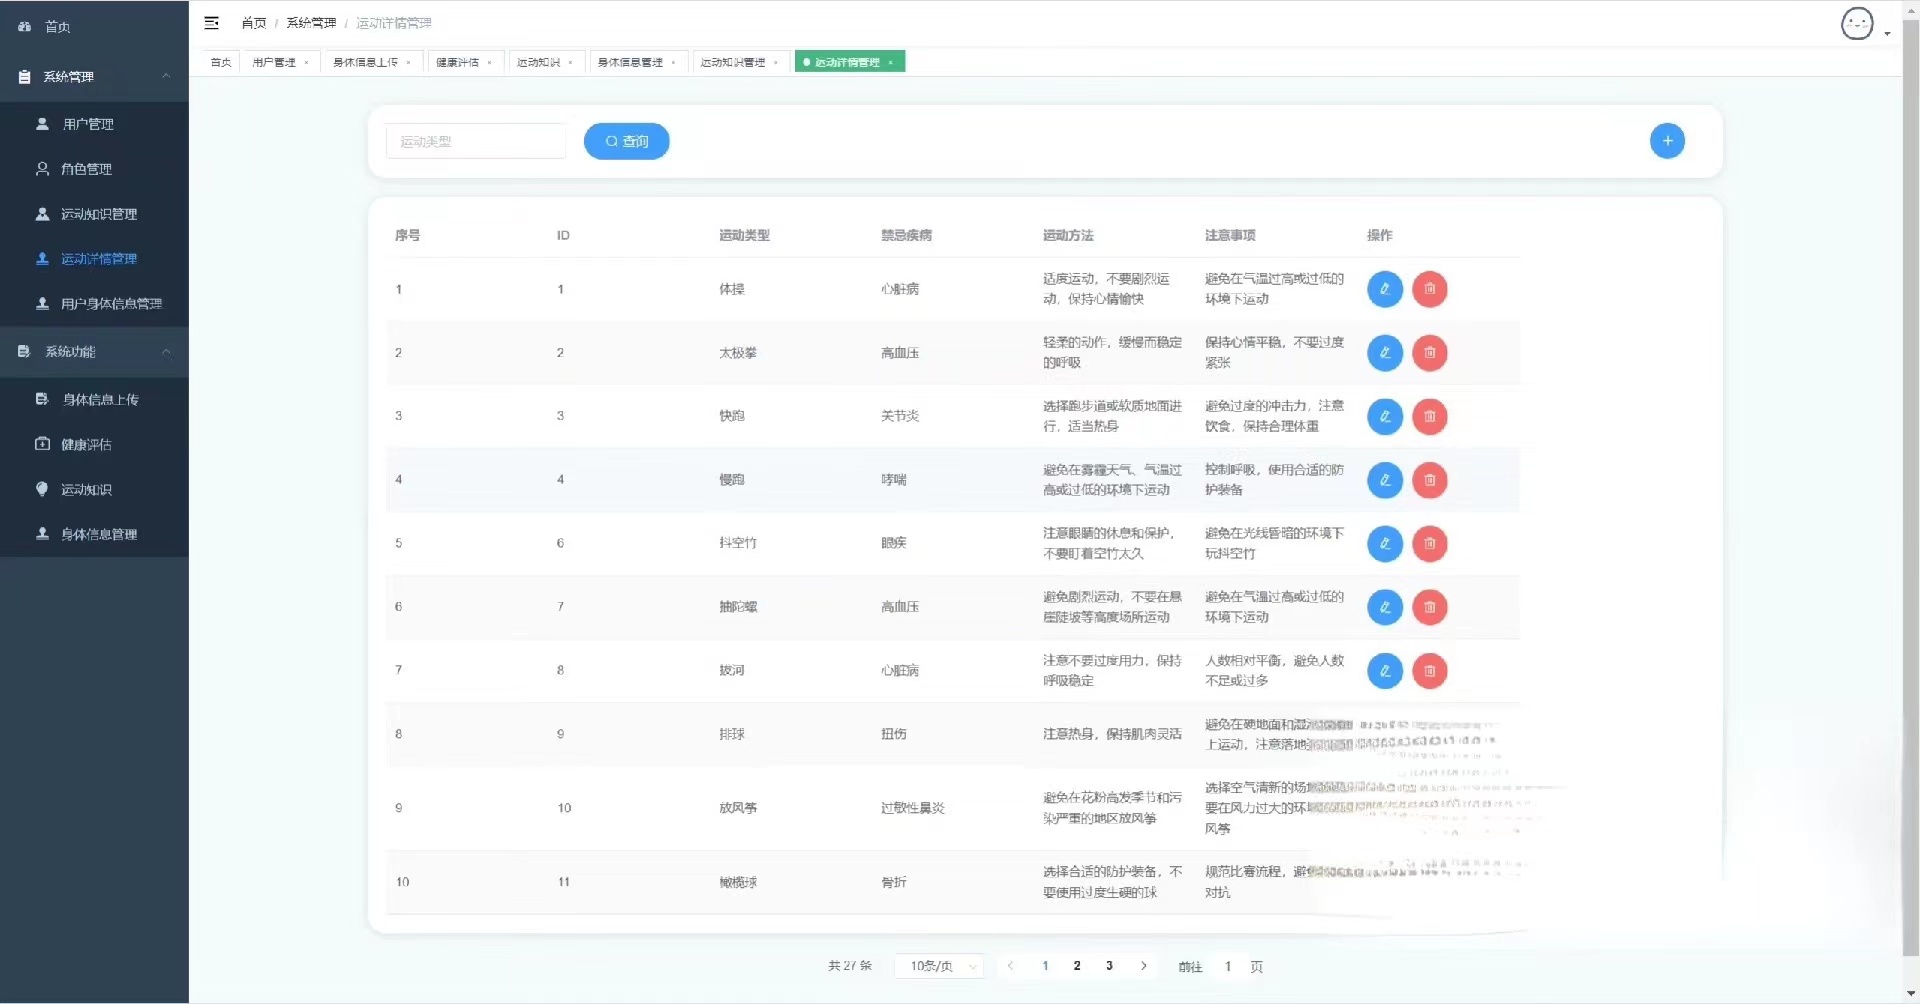Collapse the 系统功能 sidebar section
Viewport: 1920px width, 1004px height.
coord(94,352)
